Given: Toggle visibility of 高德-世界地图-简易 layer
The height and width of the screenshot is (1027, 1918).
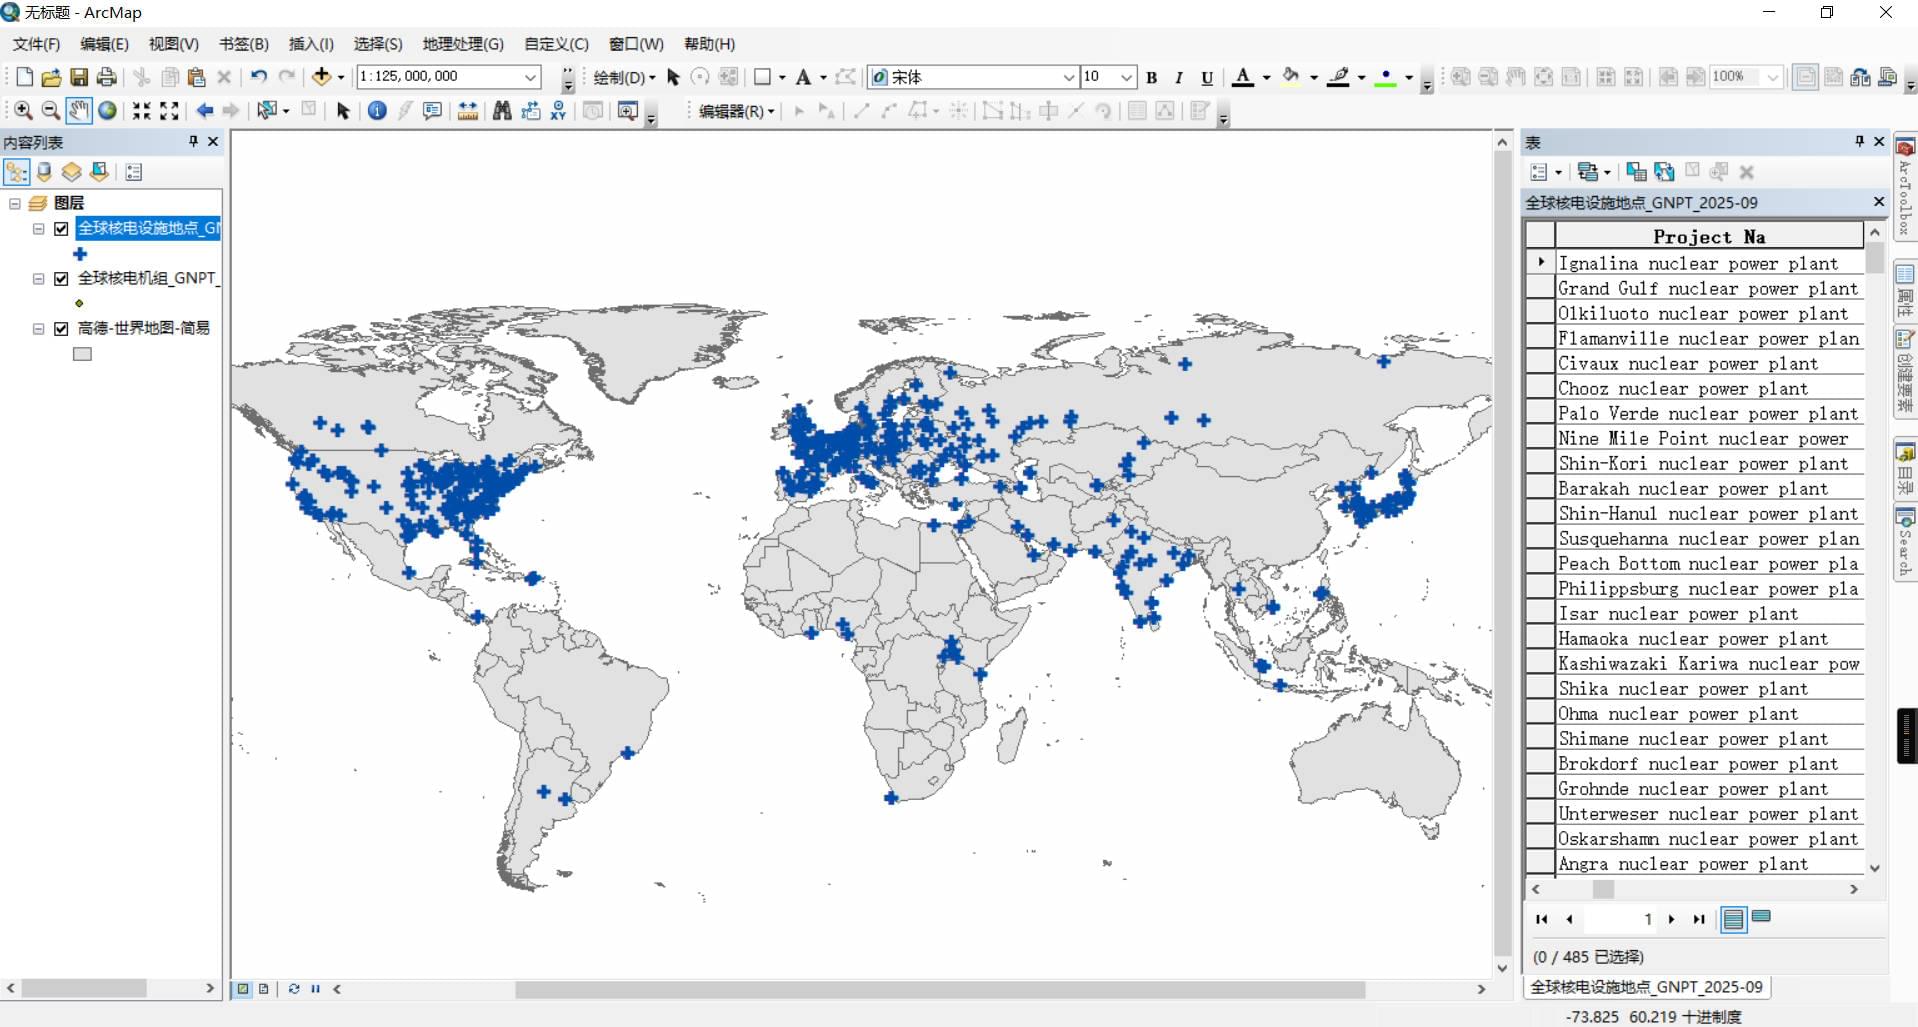Looking at the screenshot, I should (61, 328).
